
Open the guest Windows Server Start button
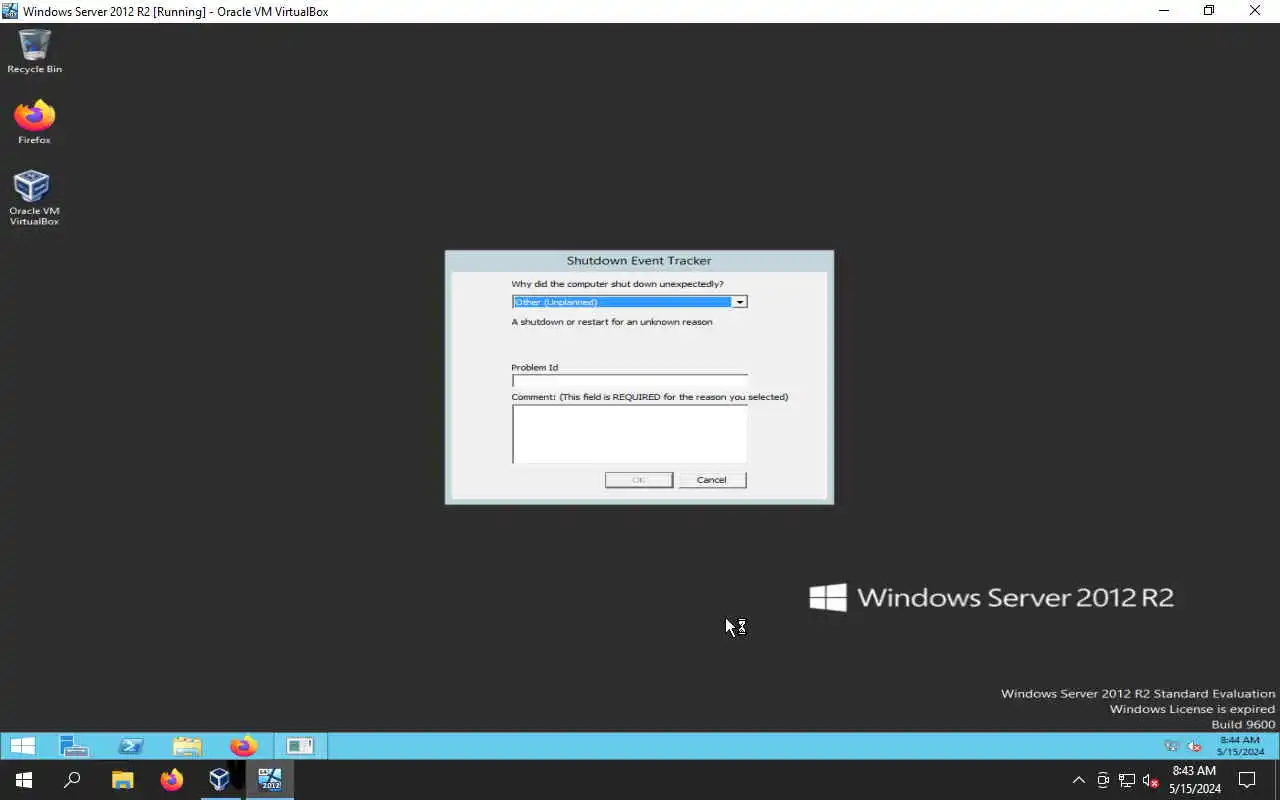coord(22,746)
